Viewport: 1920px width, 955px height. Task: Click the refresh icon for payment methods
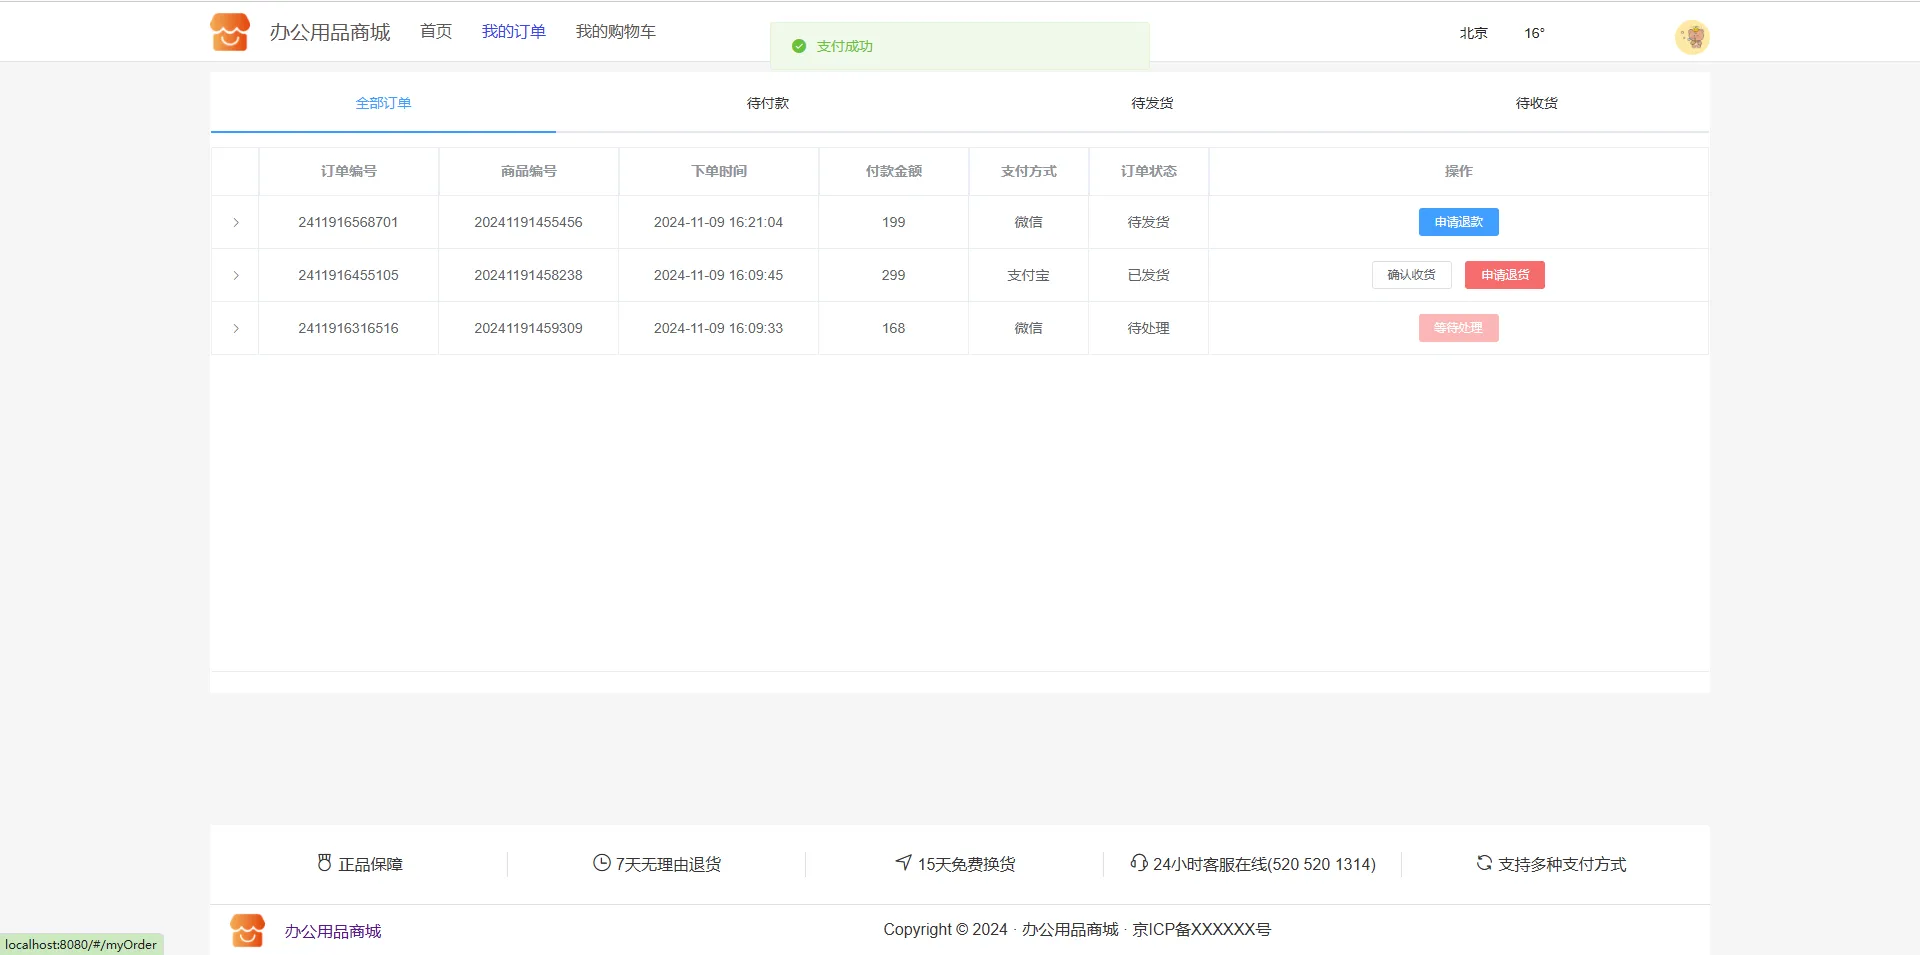pyautogui.click(x=1484, y=862)
